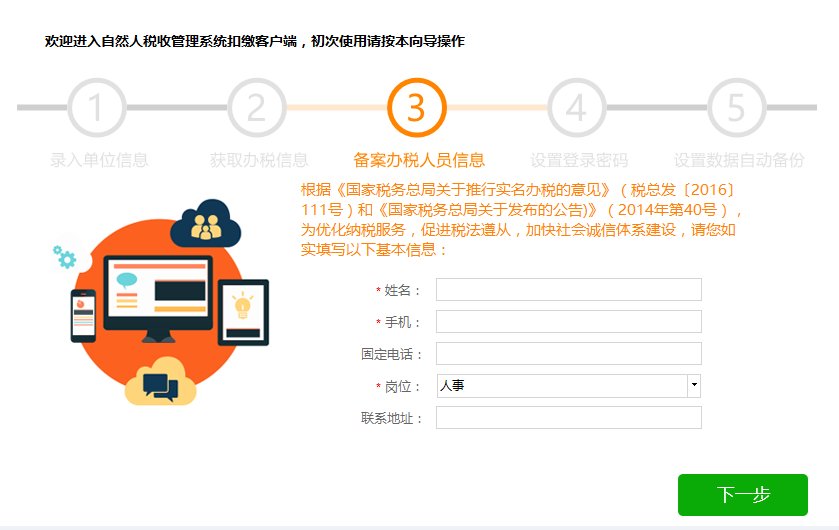Image resolution: width=839 pixels, height=530 pixels.
Task: Click step 1 circle icon
Action: 97,107
